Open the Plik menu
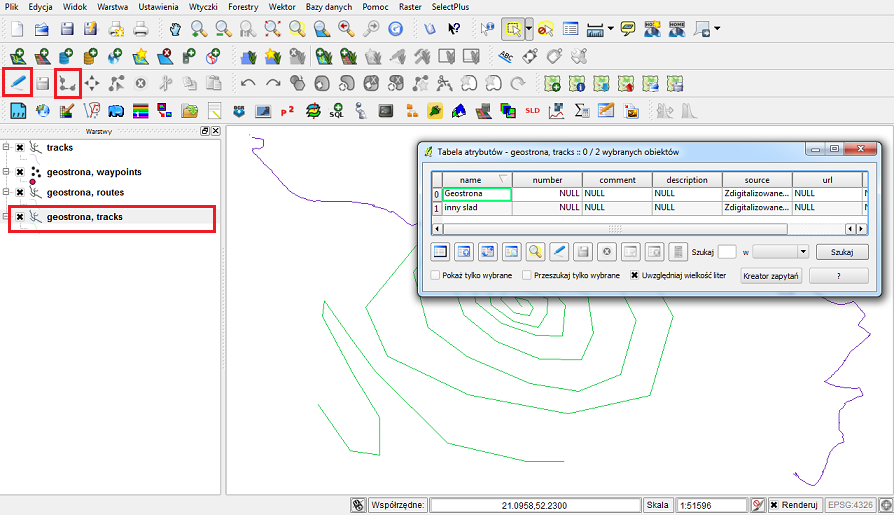Screen dimensions: 894x515 pyautogui.click(x=11, y=7)
